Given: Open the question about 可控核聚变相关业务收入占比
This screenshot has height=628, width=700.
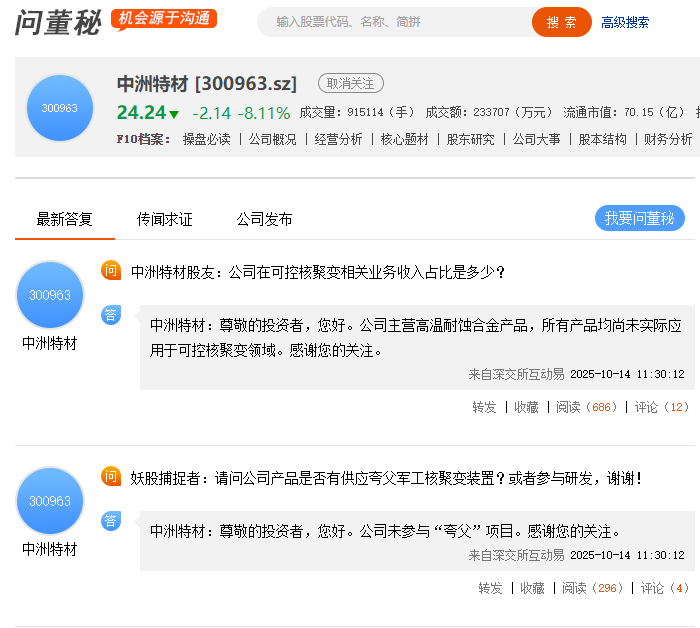Looking at the screenshot, I should pos(317,272).
